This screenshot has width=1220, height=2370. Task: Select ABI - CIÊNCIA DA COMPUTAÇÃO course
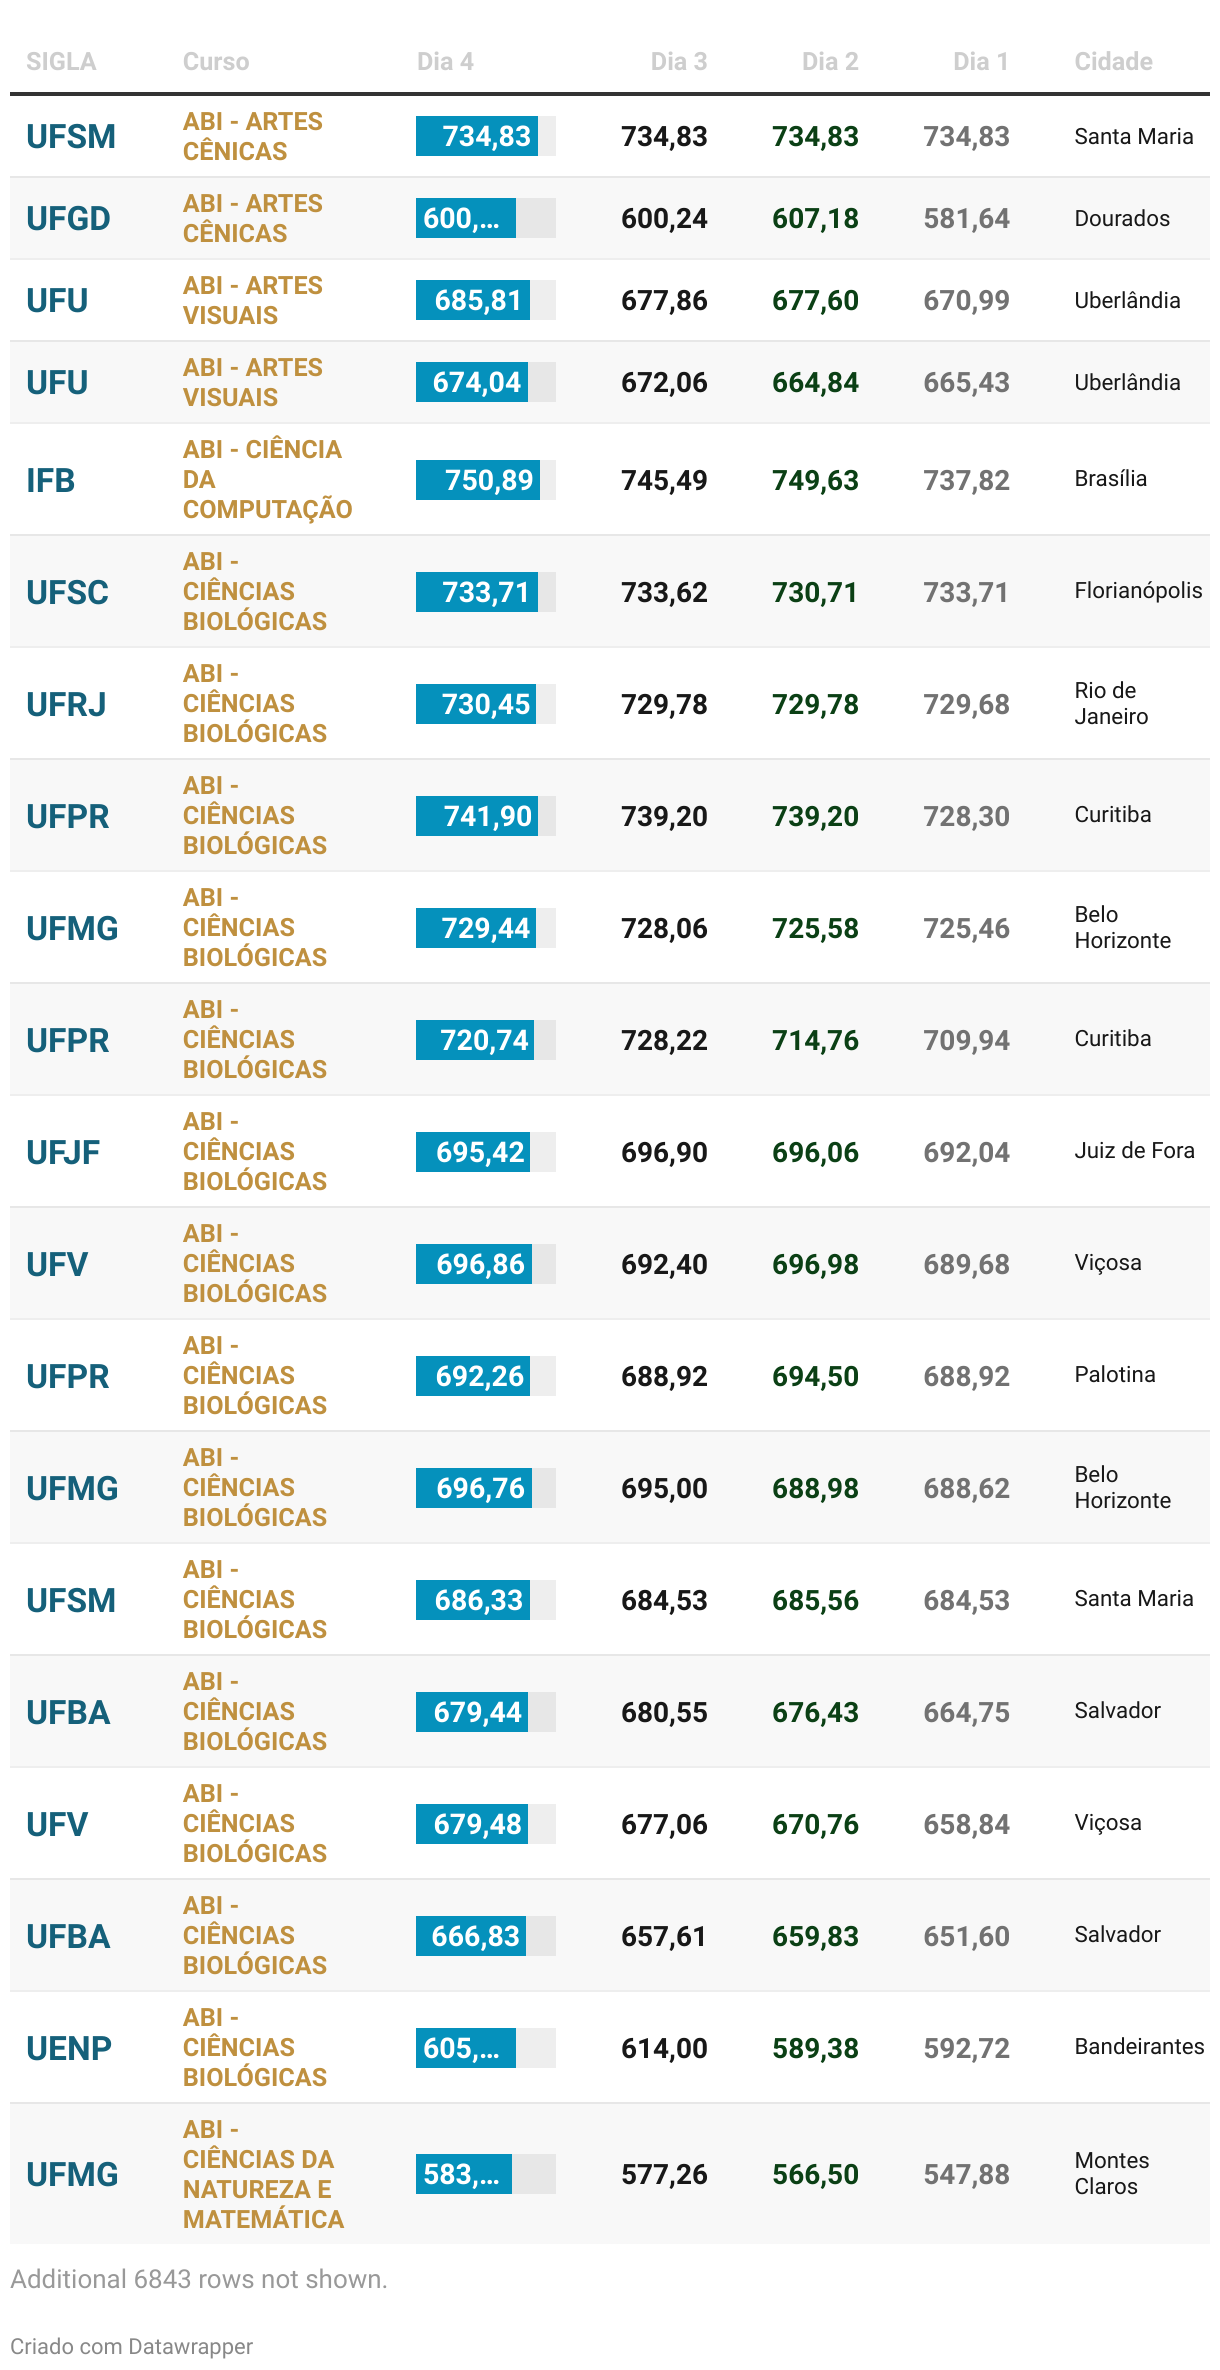click(267, 479)
